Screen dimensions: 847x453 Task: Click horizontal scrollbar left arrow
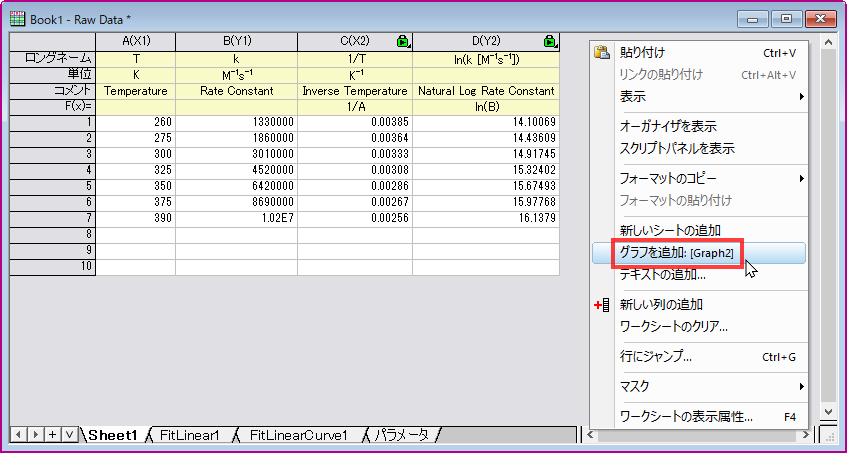590,434
